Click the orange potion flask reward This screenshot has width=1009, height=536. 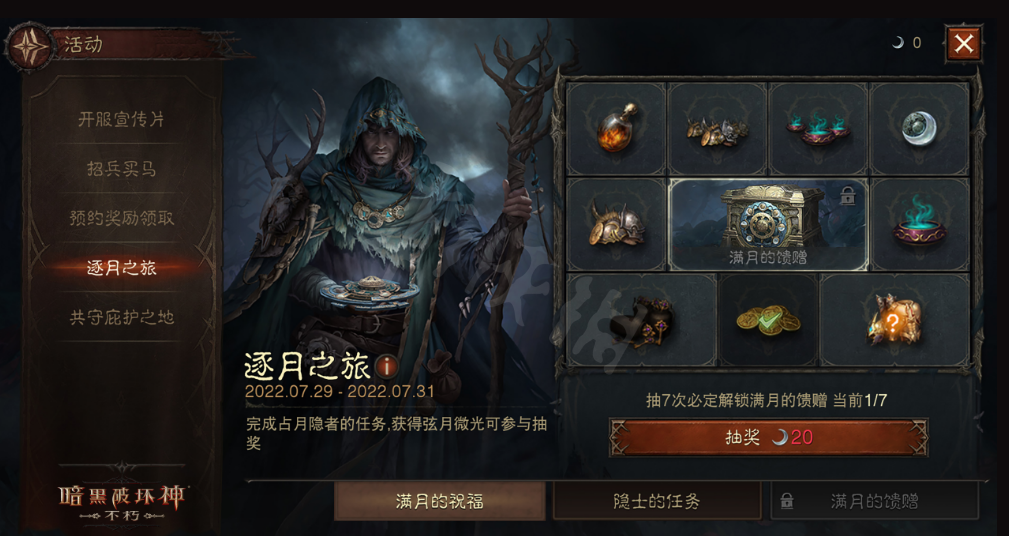pyautogui.click(x=616, y=128)
